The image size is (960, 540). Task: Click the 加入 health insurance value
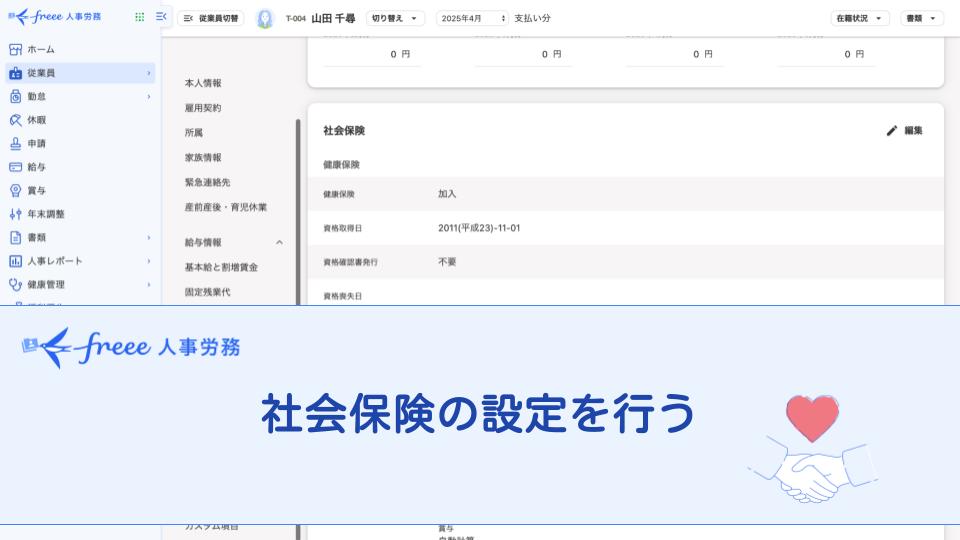447,193
